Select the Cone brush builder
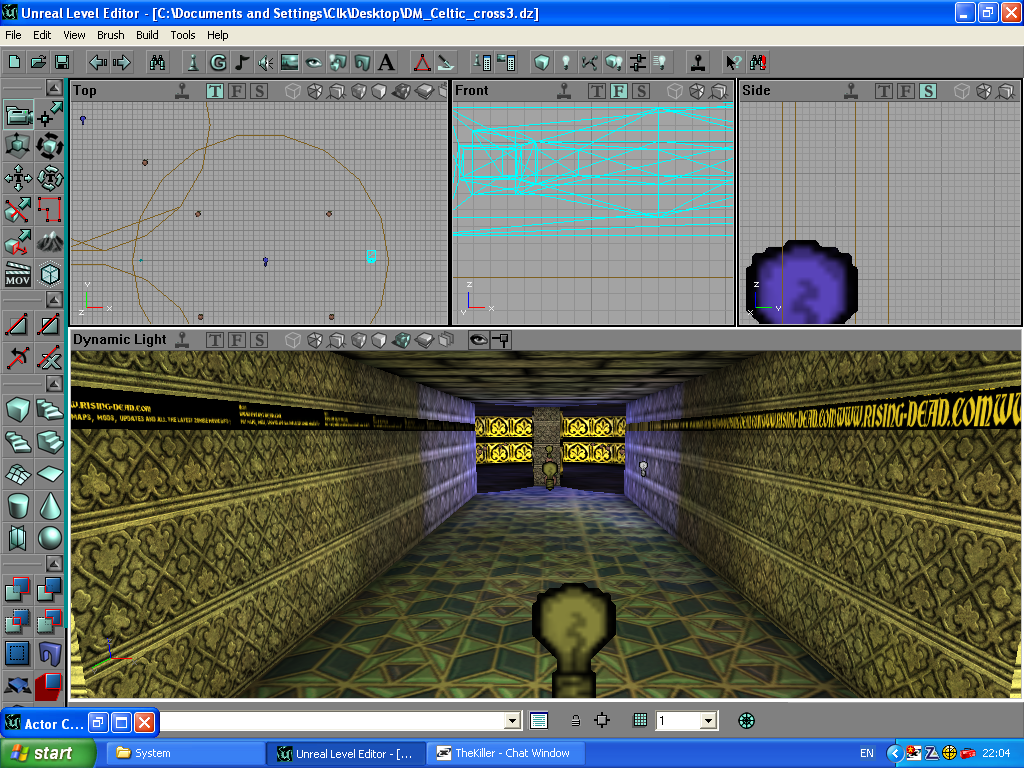The width and height of the screenshot is (1024, 768). click(49, 505)
